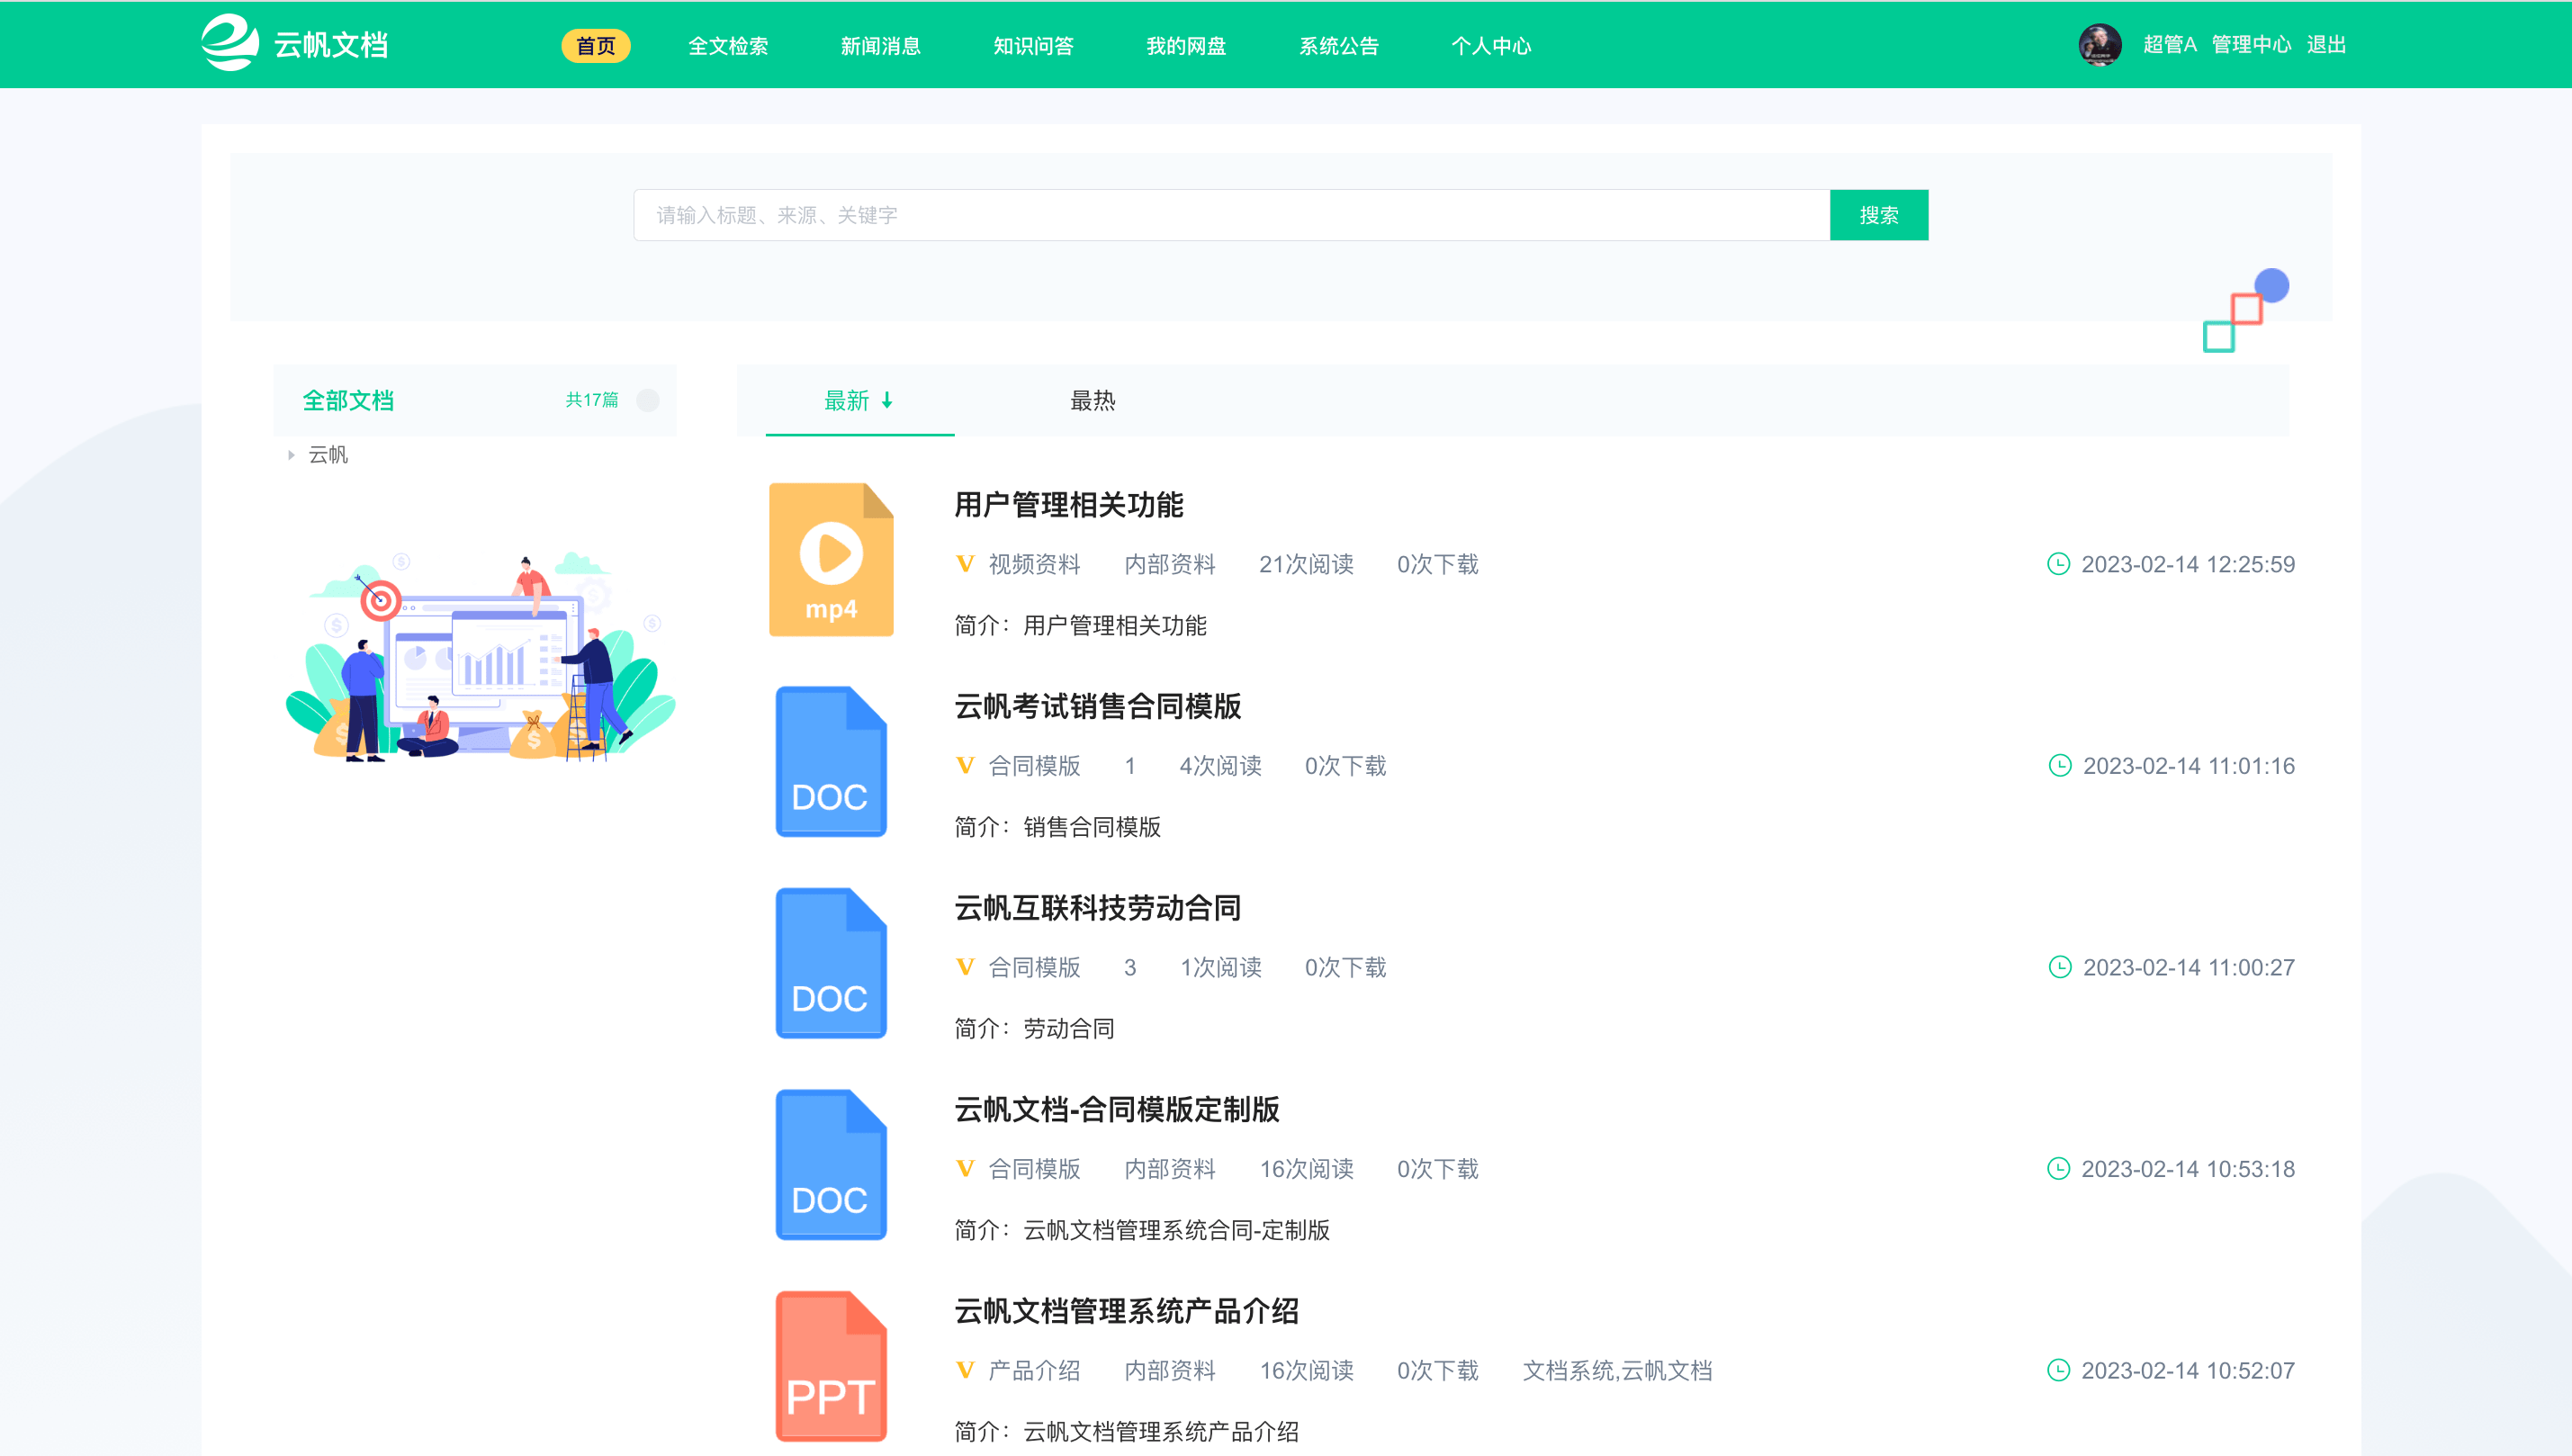Toggle the round switch next to 共17篇
The height and width of the screenshot is (1456, 2572).
pos(648,400)
